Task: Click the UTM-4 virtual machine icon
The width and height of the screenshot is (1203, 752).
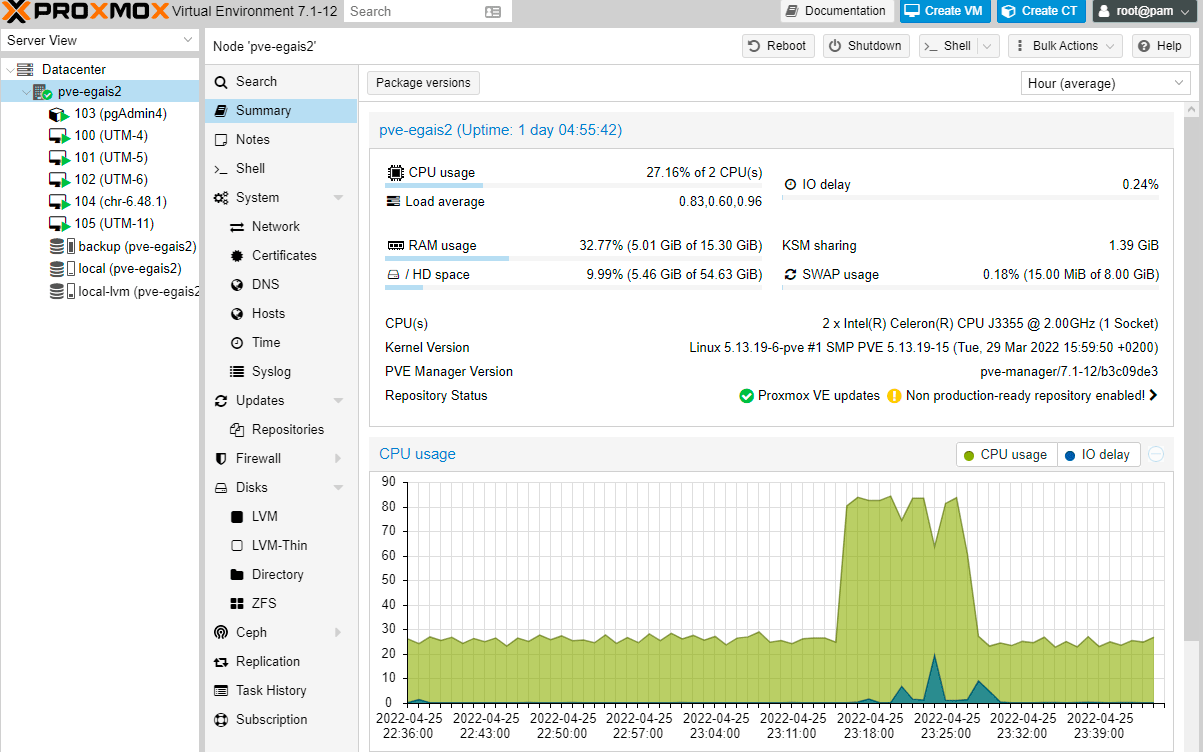Action: (x=59, y=136)
